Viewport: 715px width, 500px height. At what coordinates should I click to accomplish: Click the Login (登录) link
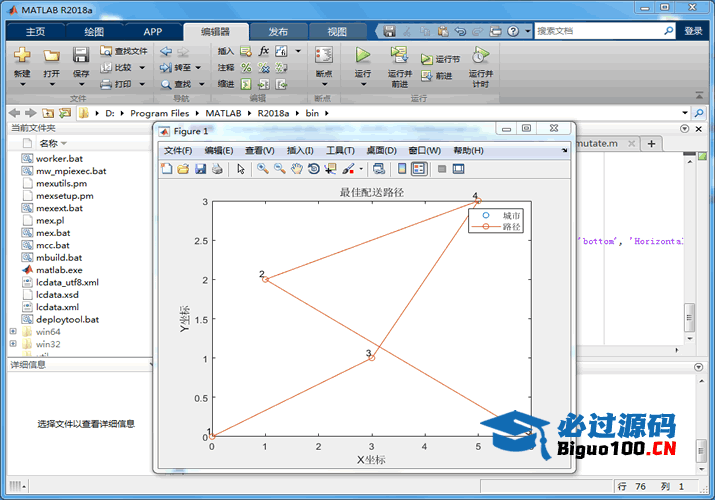[x=693, y=31]
